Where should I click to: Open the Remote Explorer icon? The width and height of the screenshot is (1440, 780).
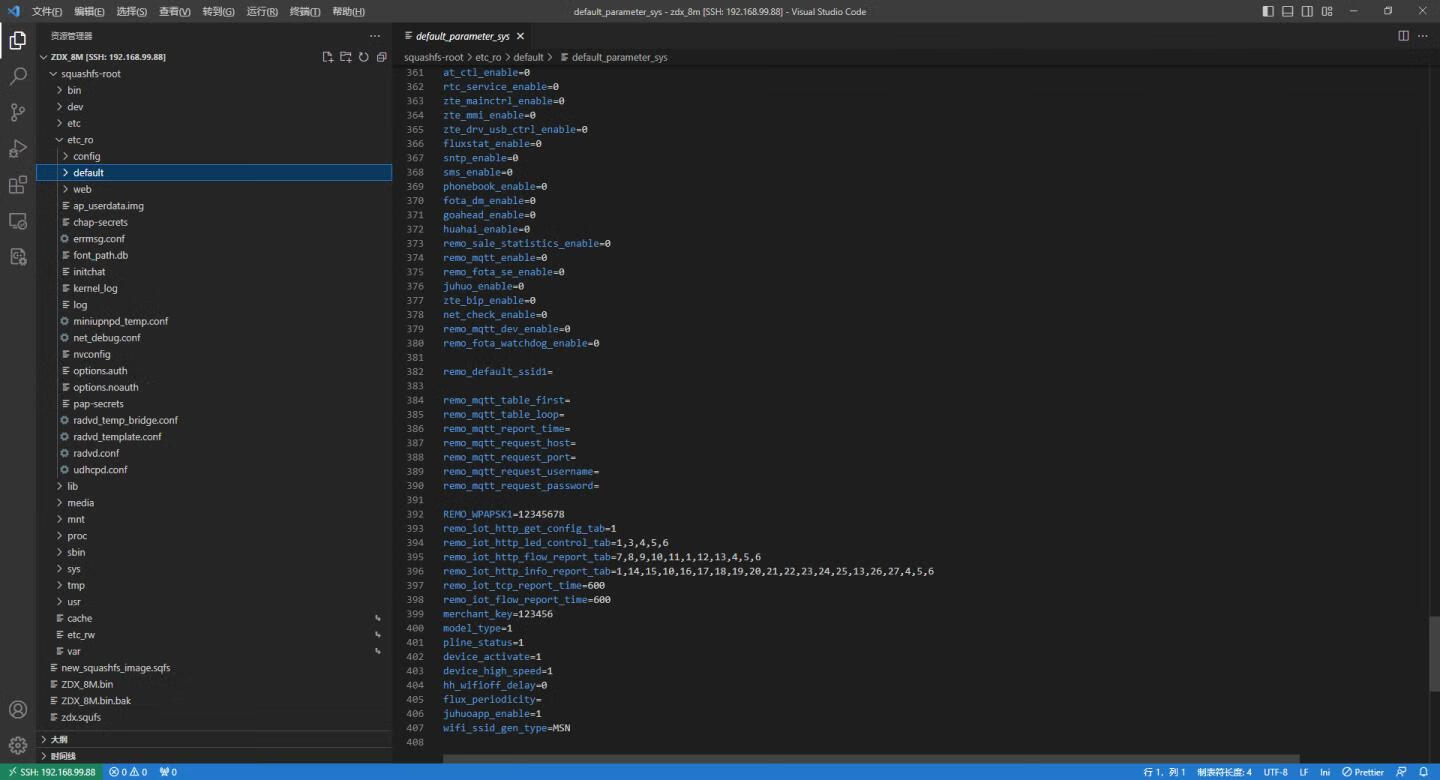tap(17, 221)
